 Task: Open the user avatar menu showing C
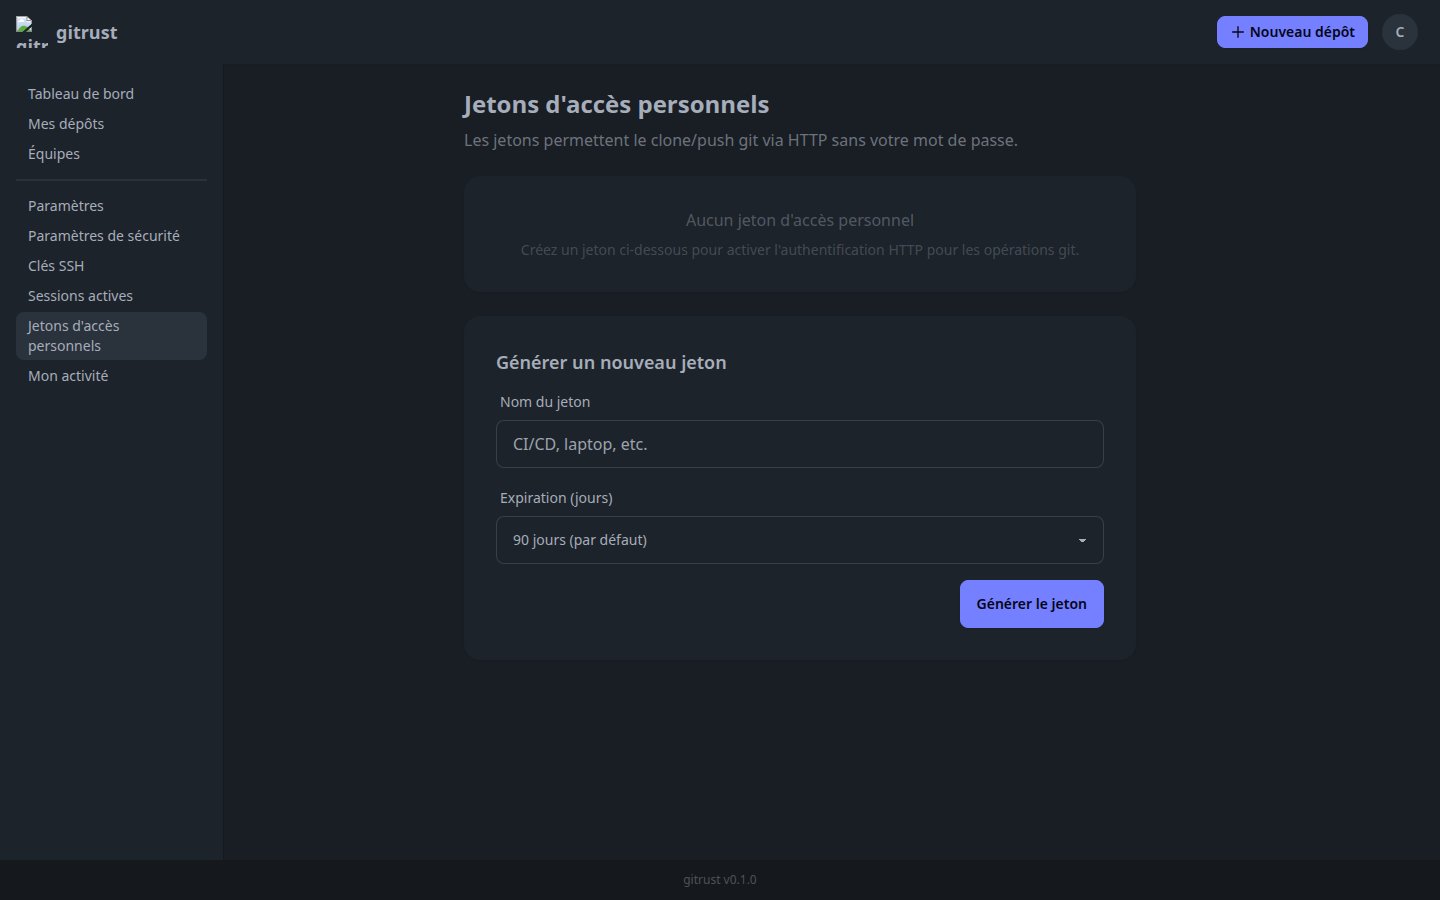[x=1399, y=31]
